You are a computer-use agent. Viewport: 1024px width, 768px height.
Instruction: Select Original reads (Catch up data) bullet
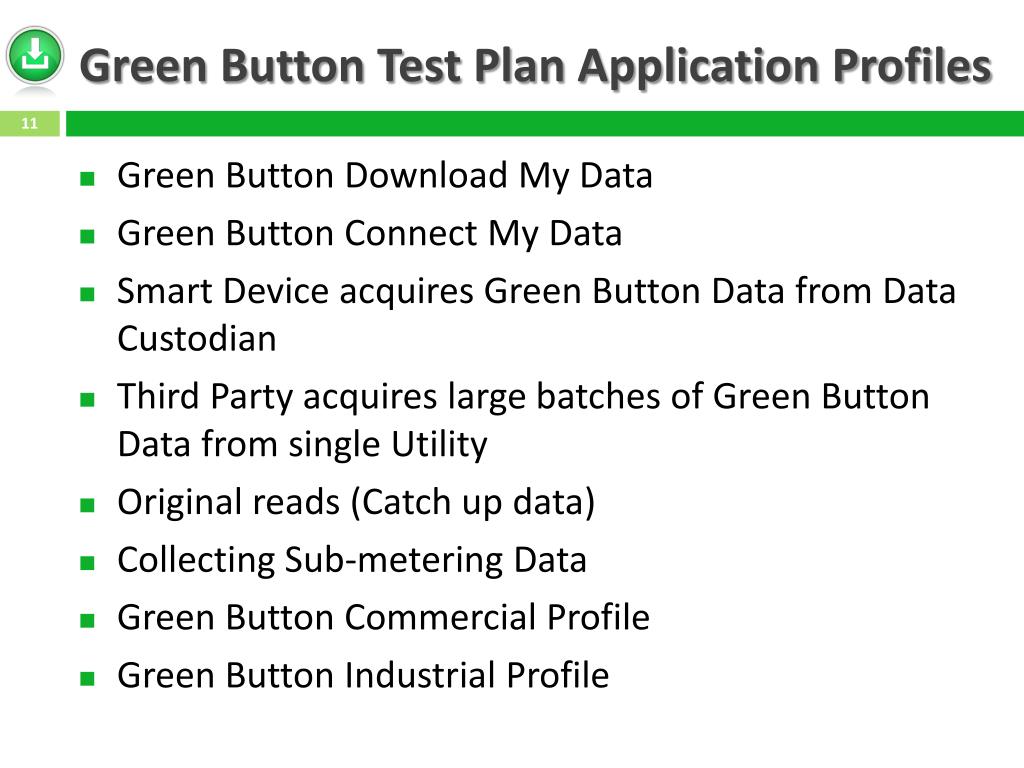pyautogui.click(x=356, y=502)
